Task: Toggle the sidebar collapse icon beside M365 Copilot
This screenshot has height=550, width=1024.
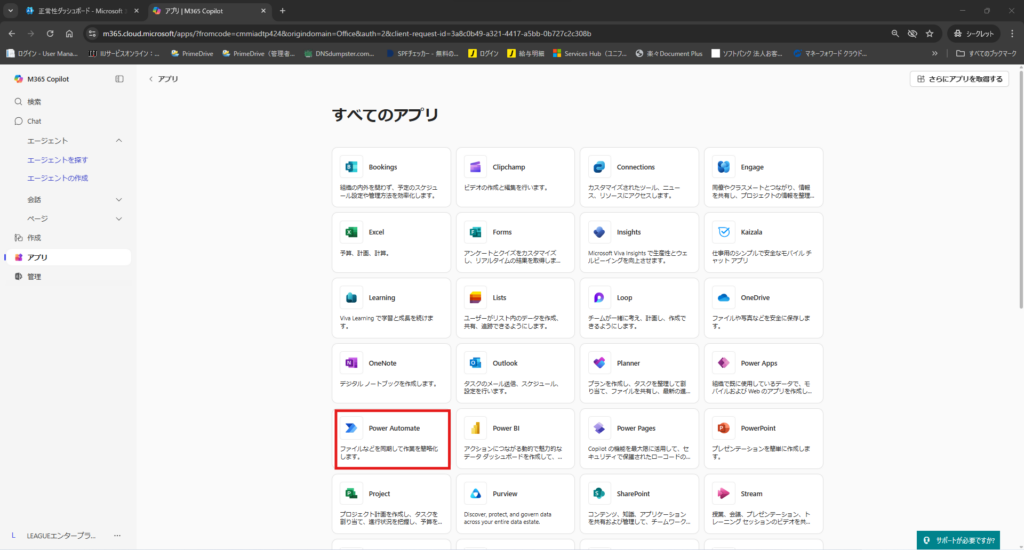Action: point(119,78)
